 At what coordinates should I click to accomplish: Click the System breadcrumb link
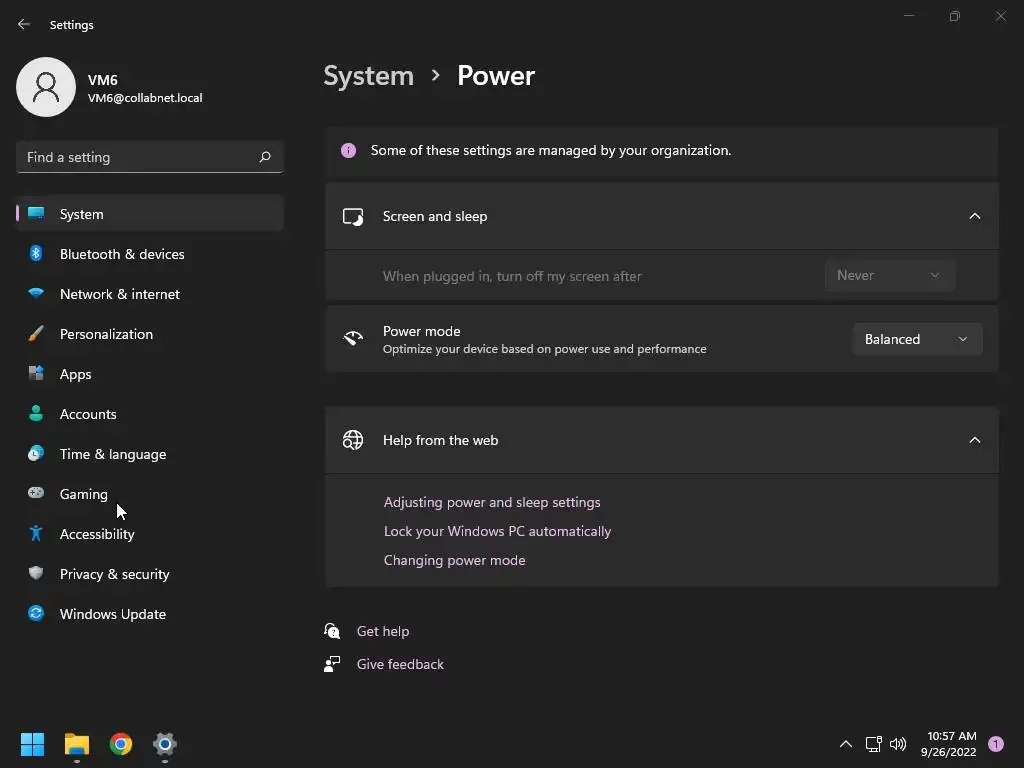368,76
